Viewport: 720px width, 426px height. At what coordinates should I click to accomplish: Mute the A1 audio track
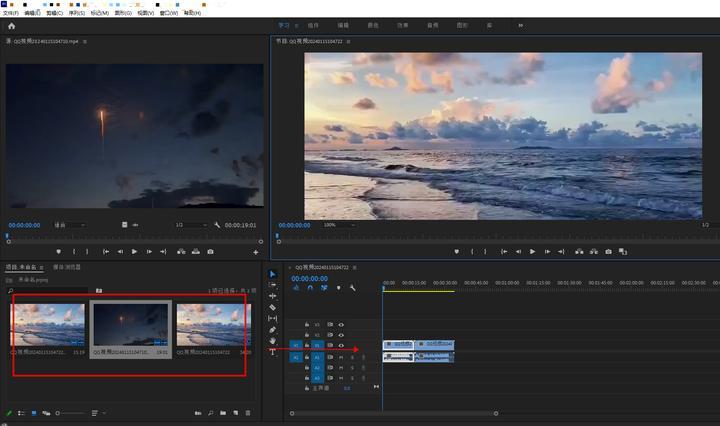tap(341, 357)
